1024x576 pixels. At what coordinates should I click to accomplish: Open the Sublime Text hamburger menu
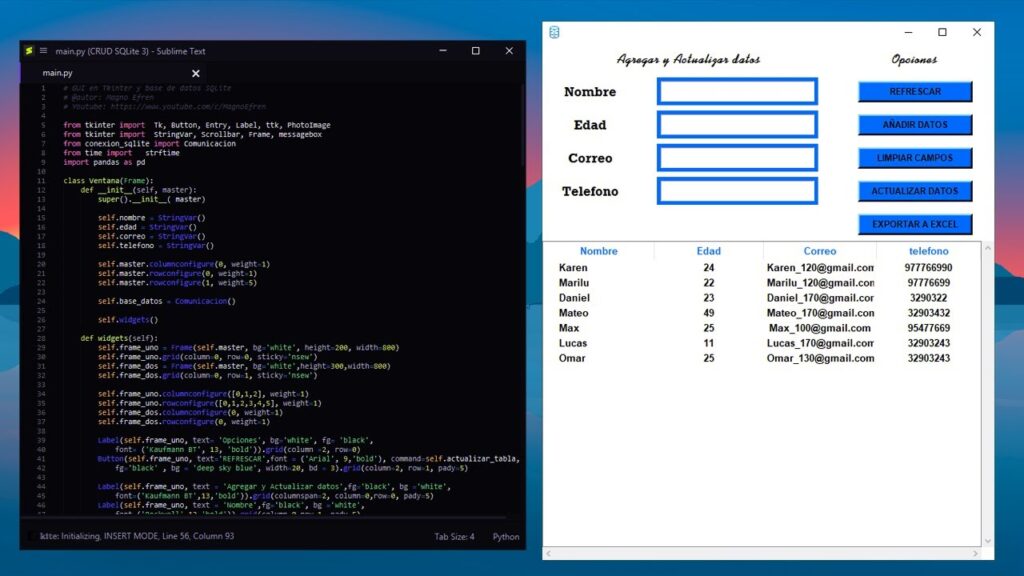pyautogui.click(x=43, y=51)
